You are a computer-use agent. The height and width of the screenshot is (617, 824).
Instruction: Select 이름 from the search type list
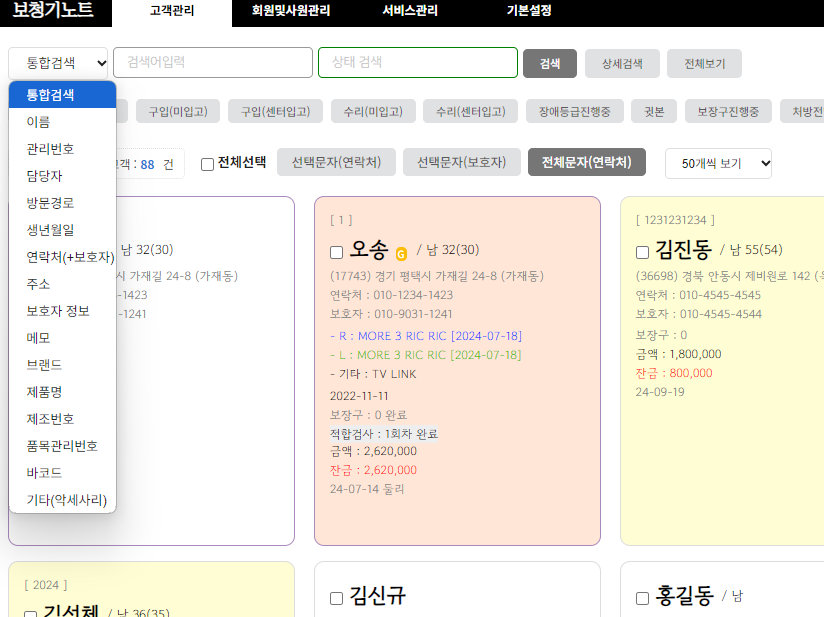[x=40, y=120]
